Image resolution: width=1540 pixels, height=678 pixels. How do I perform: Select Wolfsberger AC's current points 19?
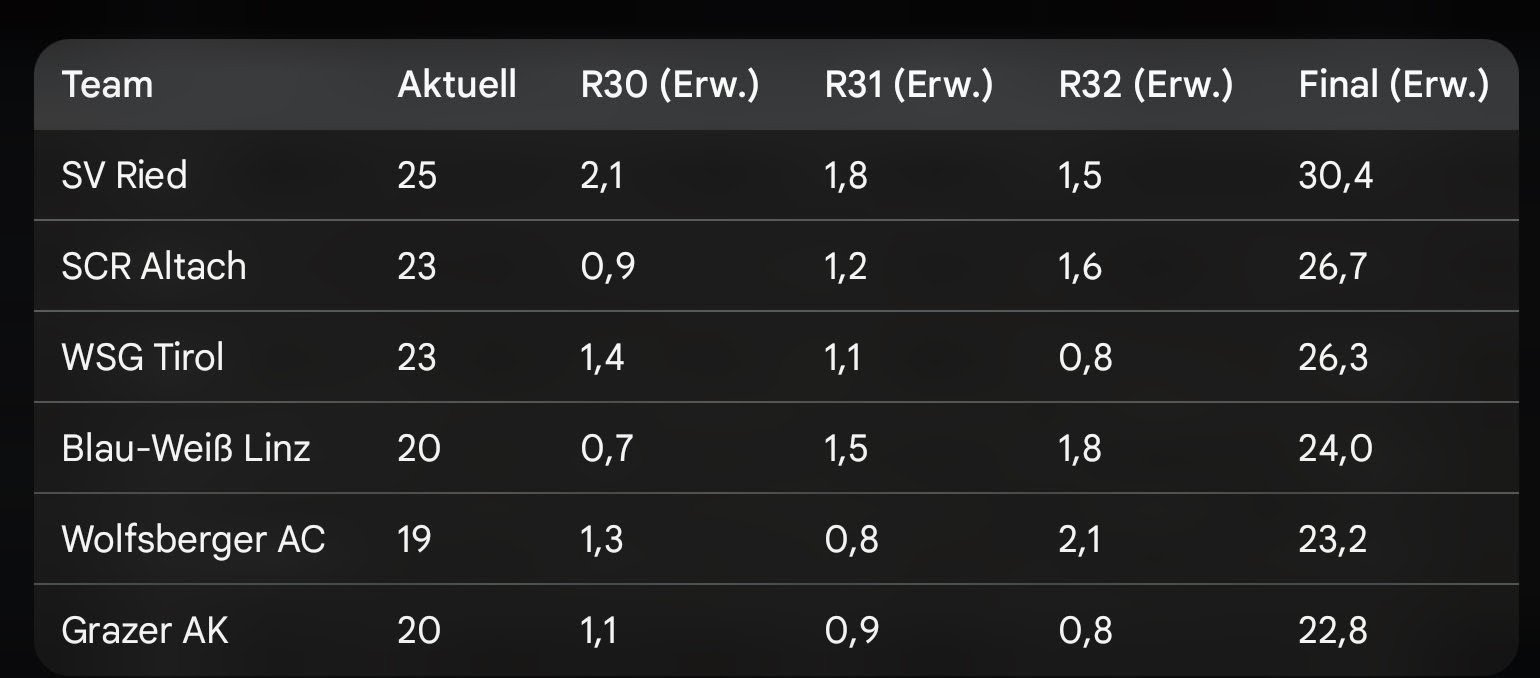click(x=414, y=539)
